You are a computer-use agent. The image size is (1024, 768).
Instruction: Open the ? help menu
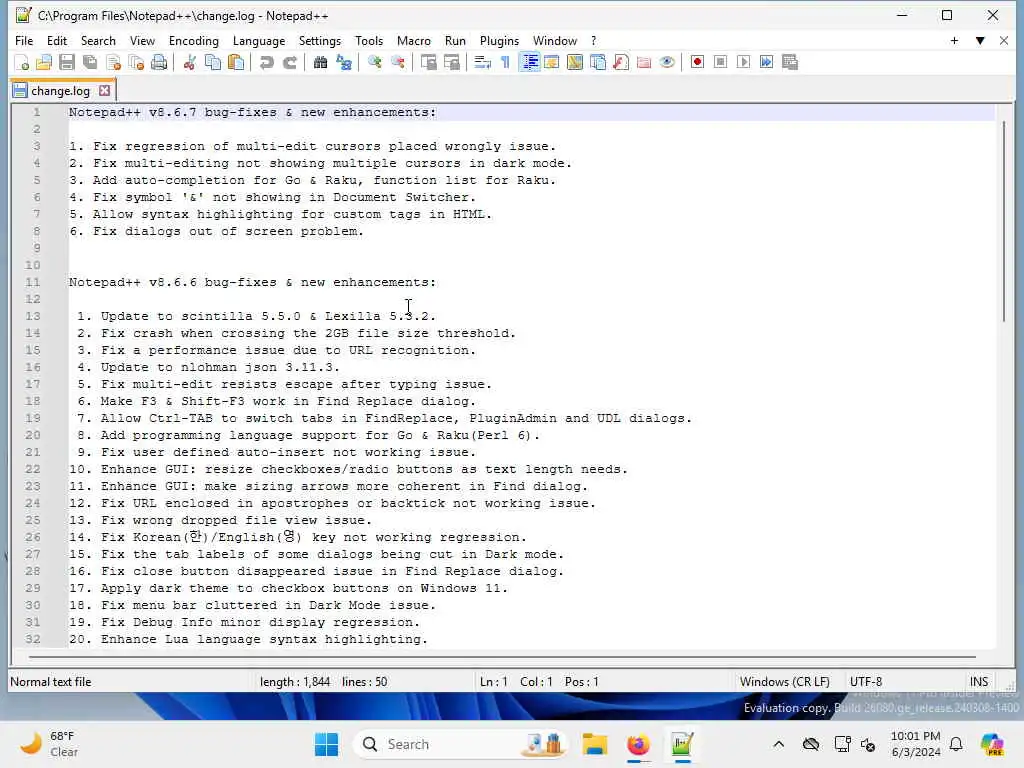pyautogui.click(x=594, y=40)
